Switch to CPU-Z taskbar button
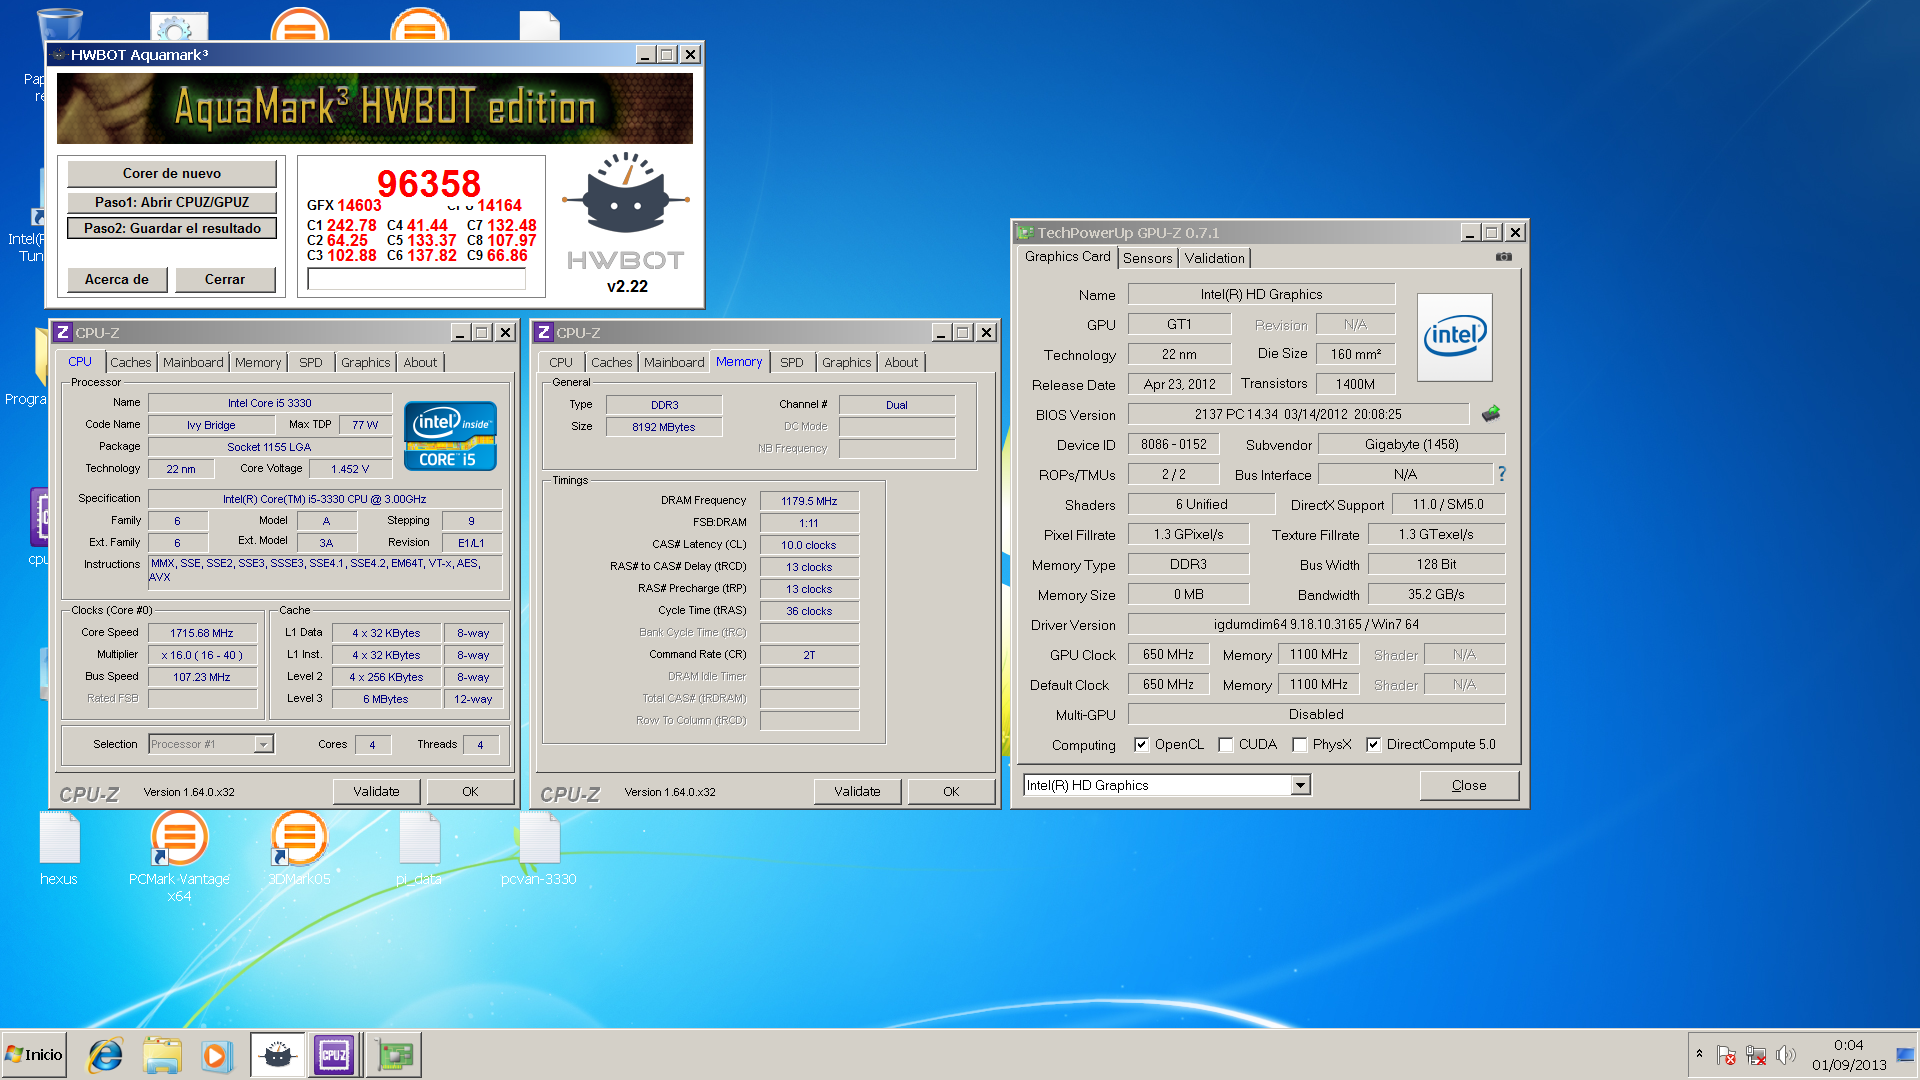This screenshot has height=1080, width=1920. click(334, 1055)
